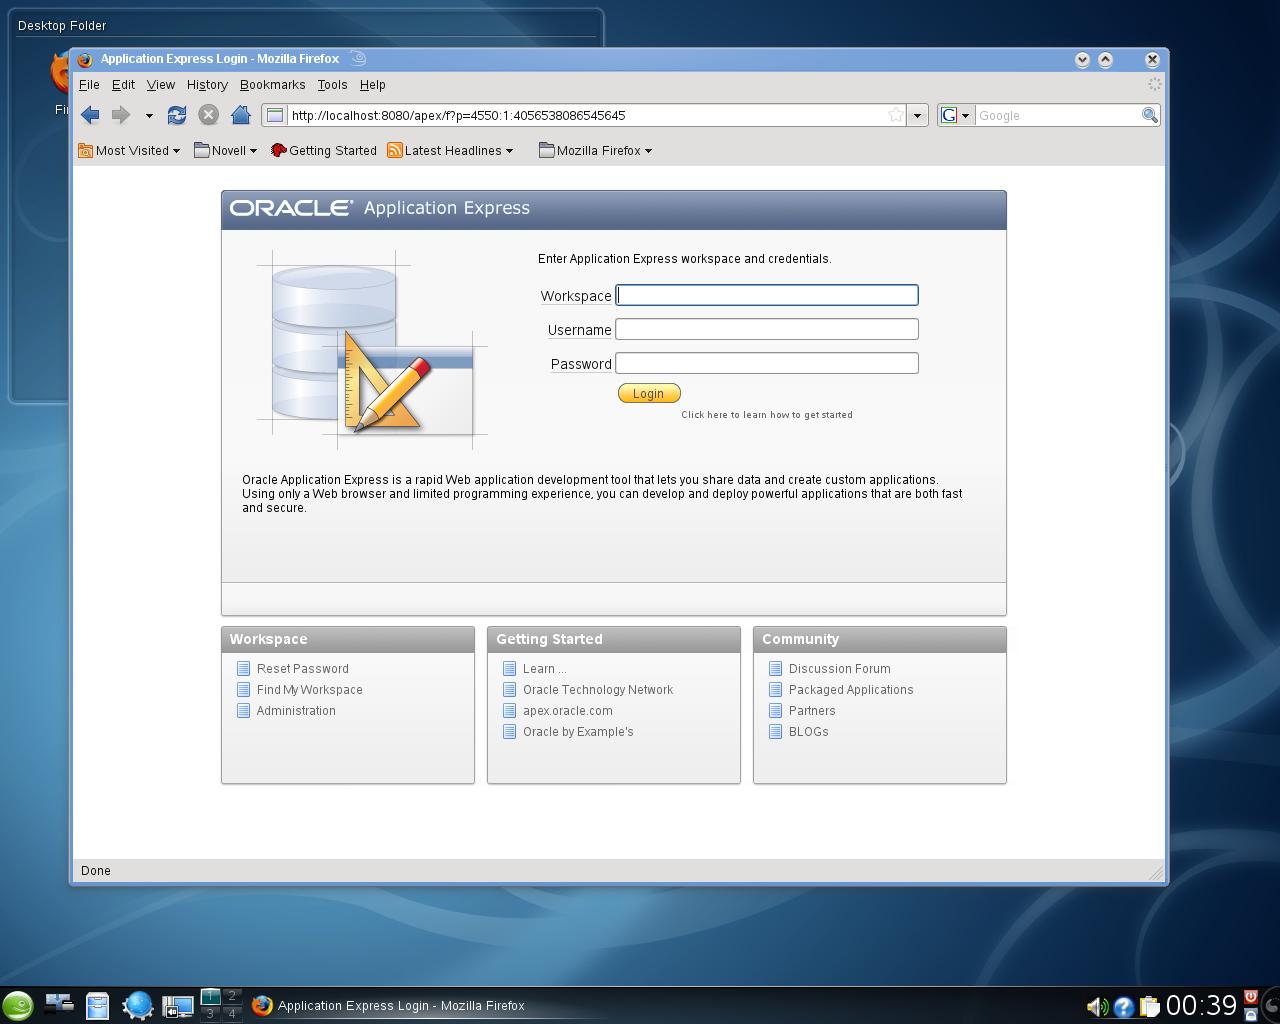Open the Latest Headlines feed dropdown
The image size is (1280, 1024).
click(450, 151)
